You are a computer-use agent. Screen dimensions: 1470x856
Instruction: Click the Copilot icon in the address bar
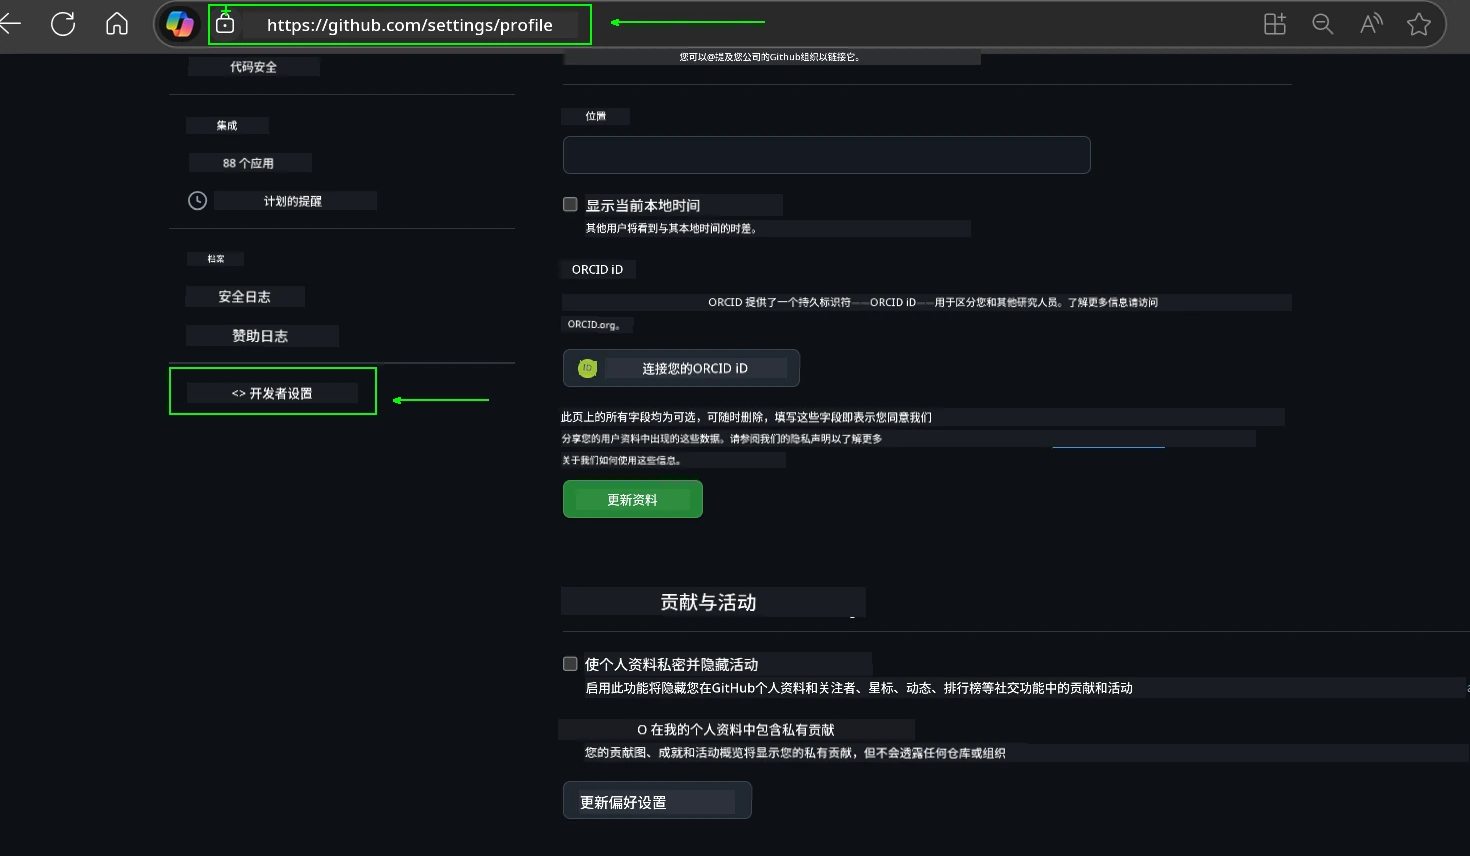[x=180, y=23]
